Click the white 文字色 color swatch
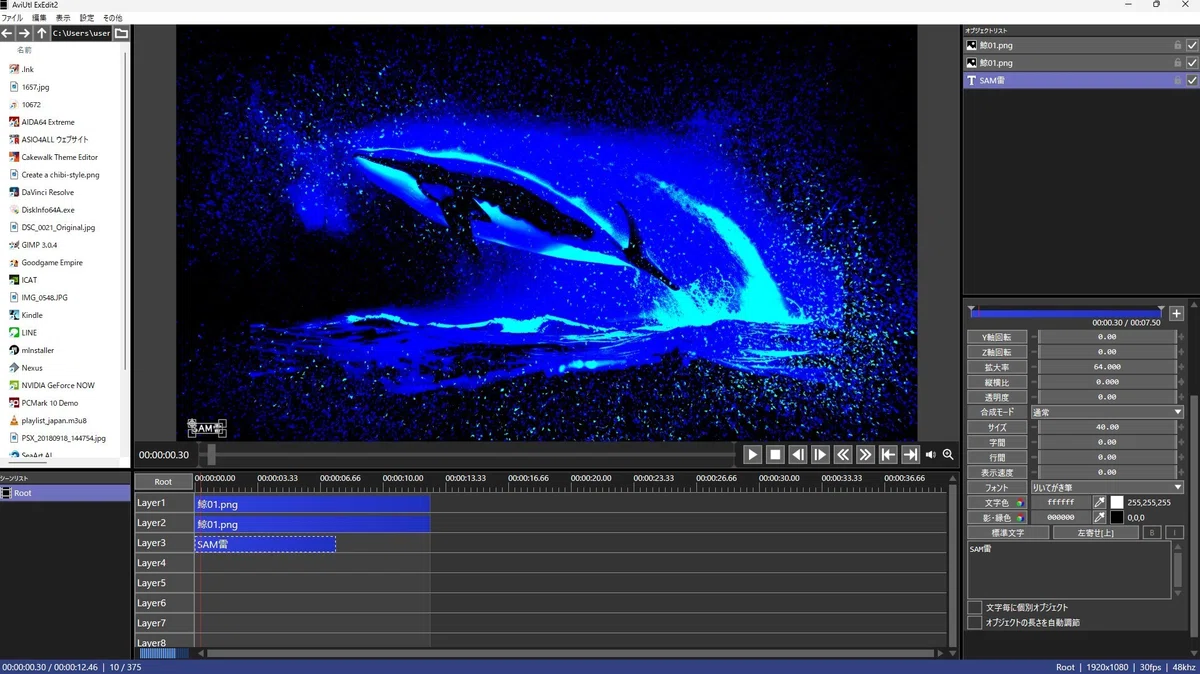 click(1117, 502)
